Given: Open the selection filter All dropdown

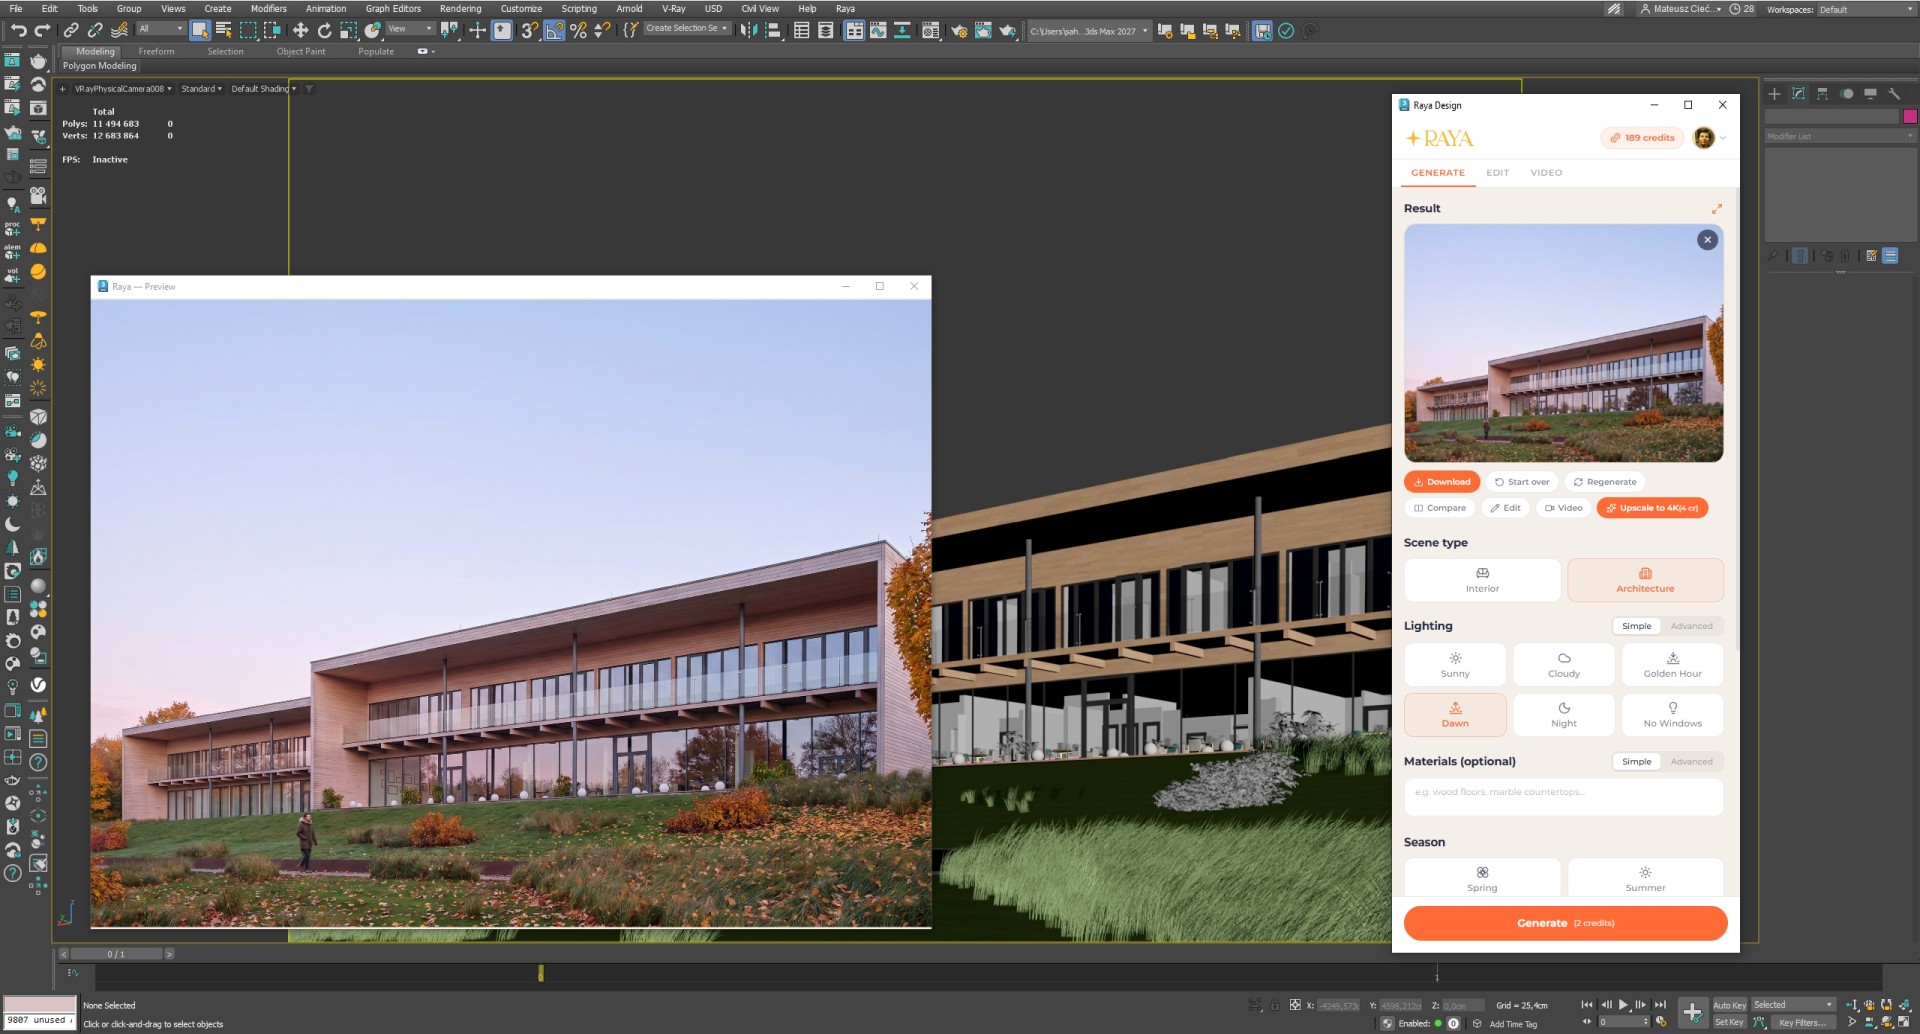Looking at the screenshot, I should (x=161, y=29).
